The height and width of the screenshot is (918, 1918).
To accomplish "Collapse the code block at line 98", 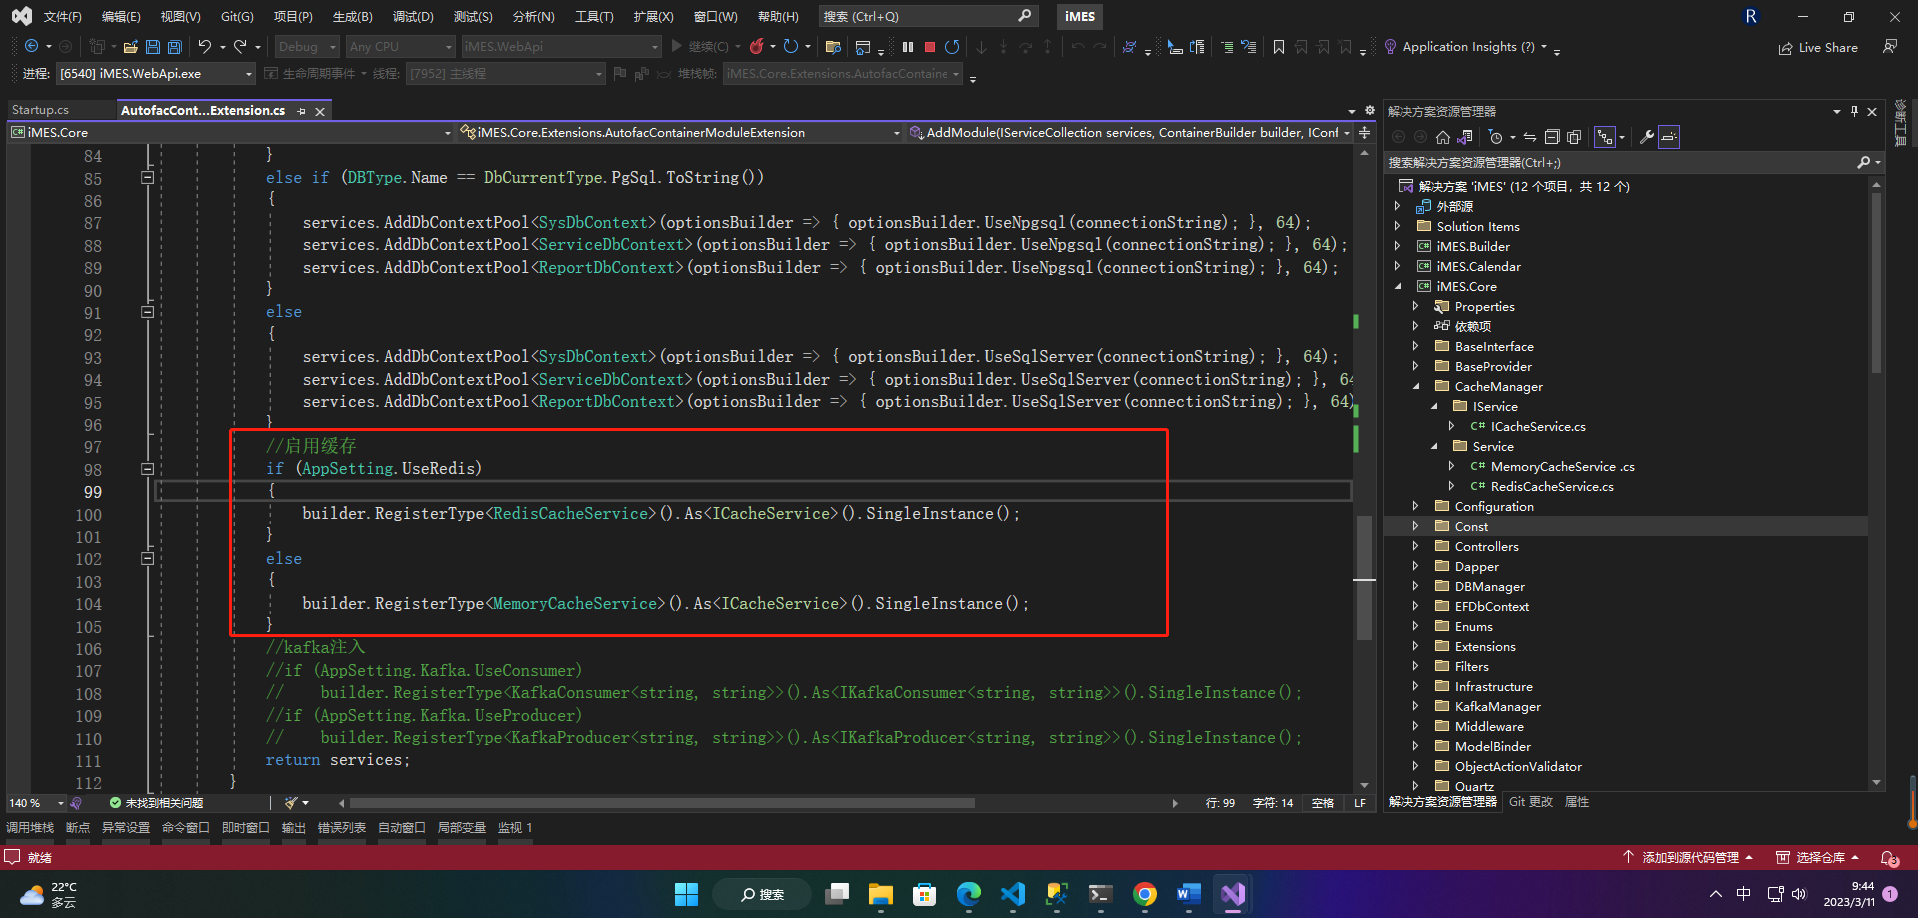I will [147, 469].
